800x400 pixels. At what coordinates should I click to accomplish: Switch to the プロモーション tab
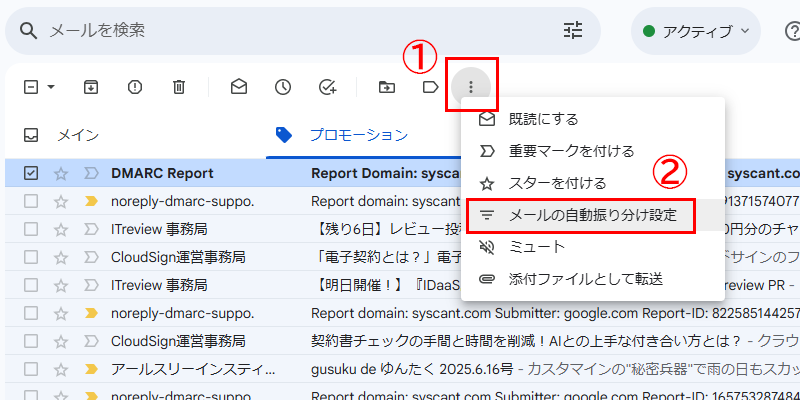357,135
